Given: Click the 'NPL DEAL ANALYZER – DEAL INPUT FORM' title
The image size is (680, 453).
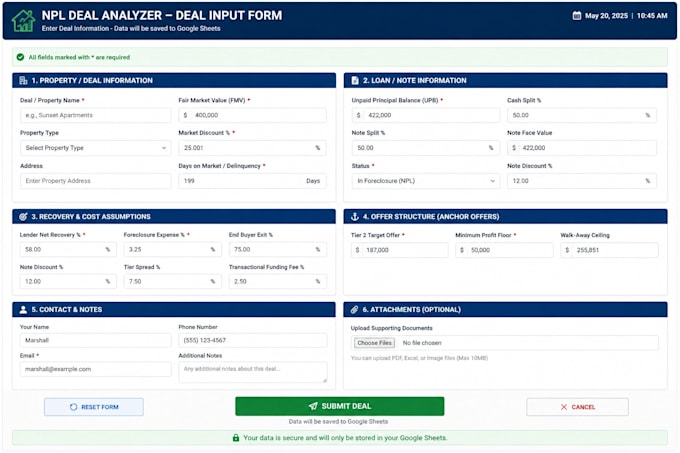Looking at the screenshot, I should pos(162,16).
